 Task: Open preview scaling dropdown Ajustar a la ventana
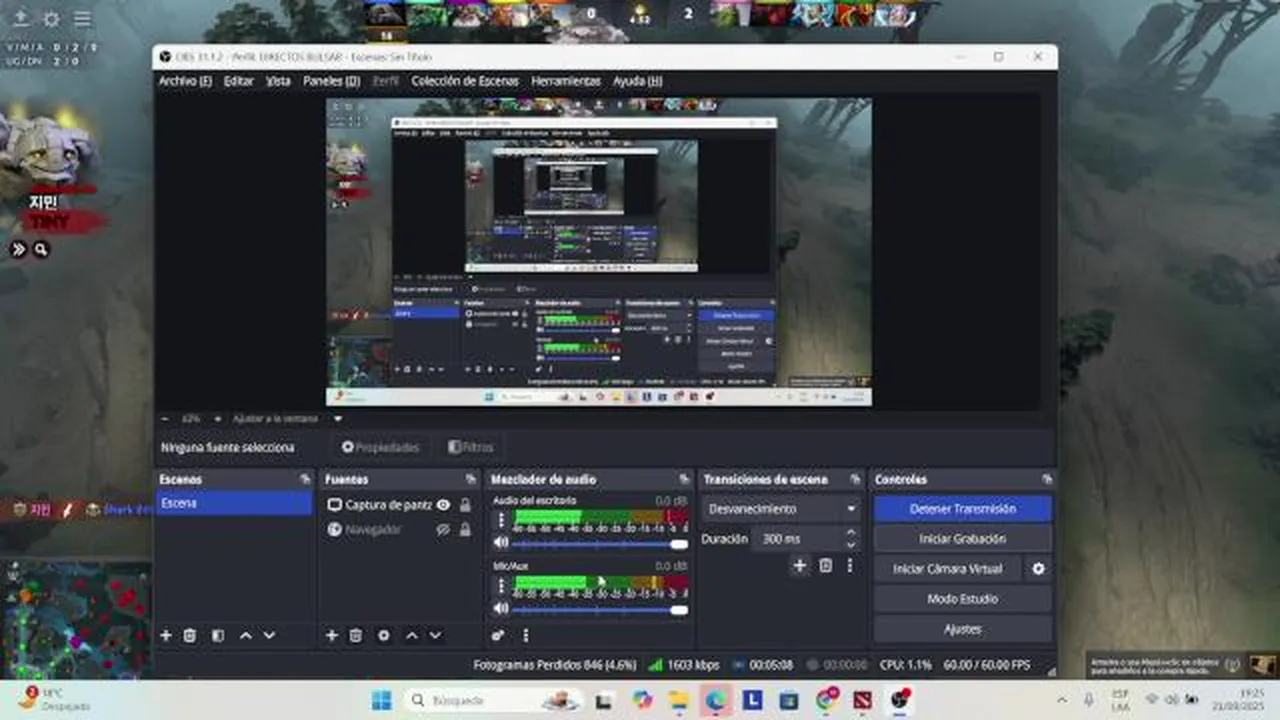(288, 419)
